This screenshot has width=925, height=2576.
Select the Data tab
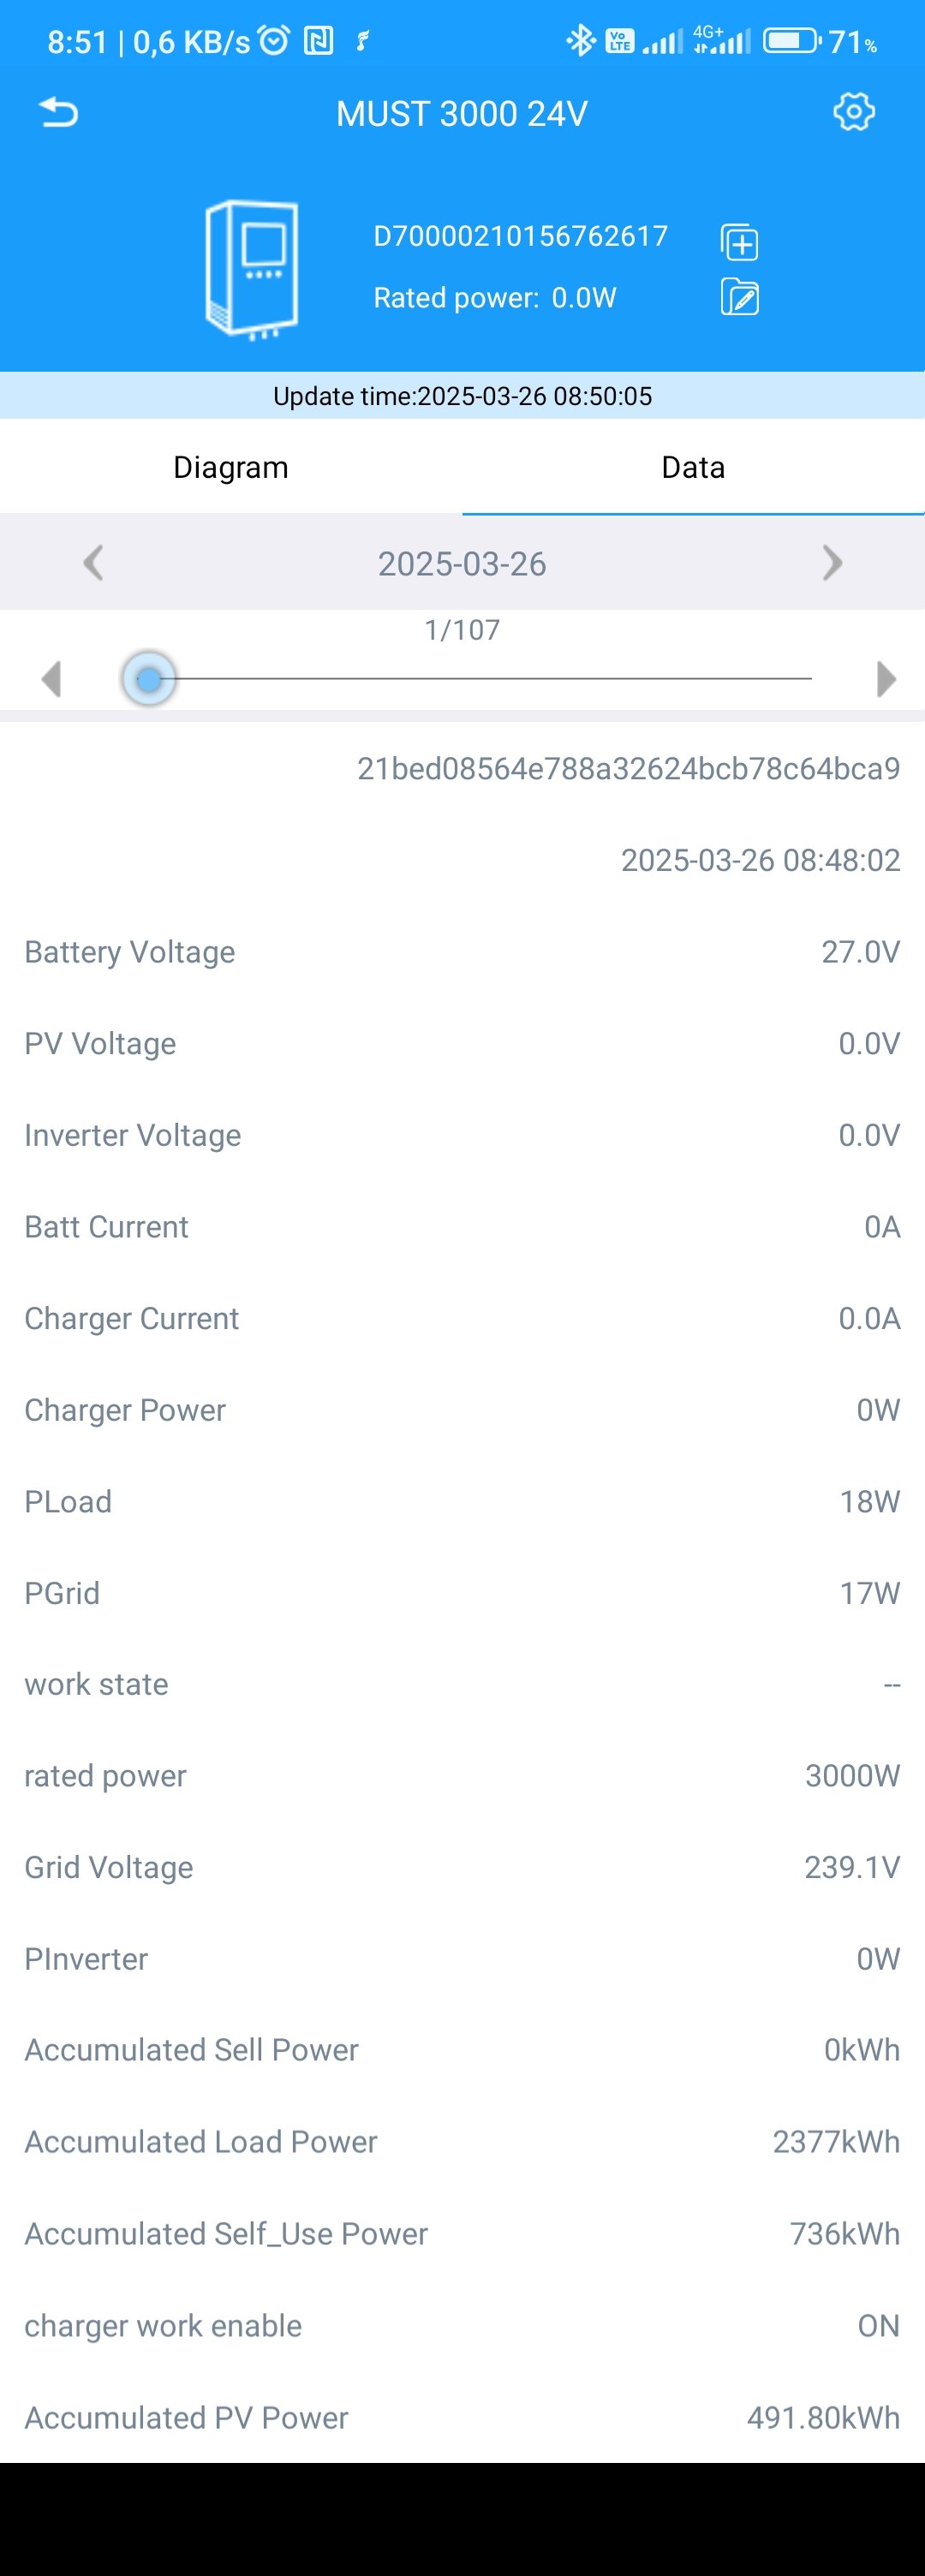[693, 467]
